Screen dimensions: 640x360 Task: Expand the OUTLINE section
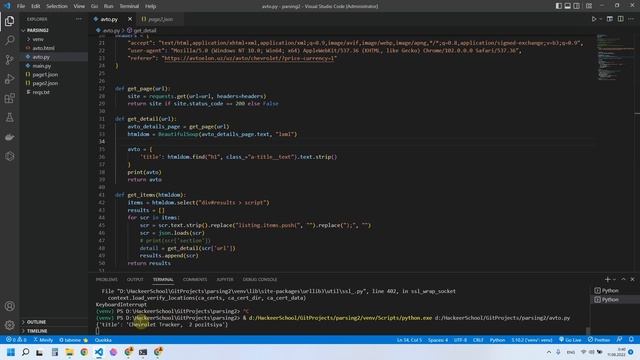tap(36, 322)
